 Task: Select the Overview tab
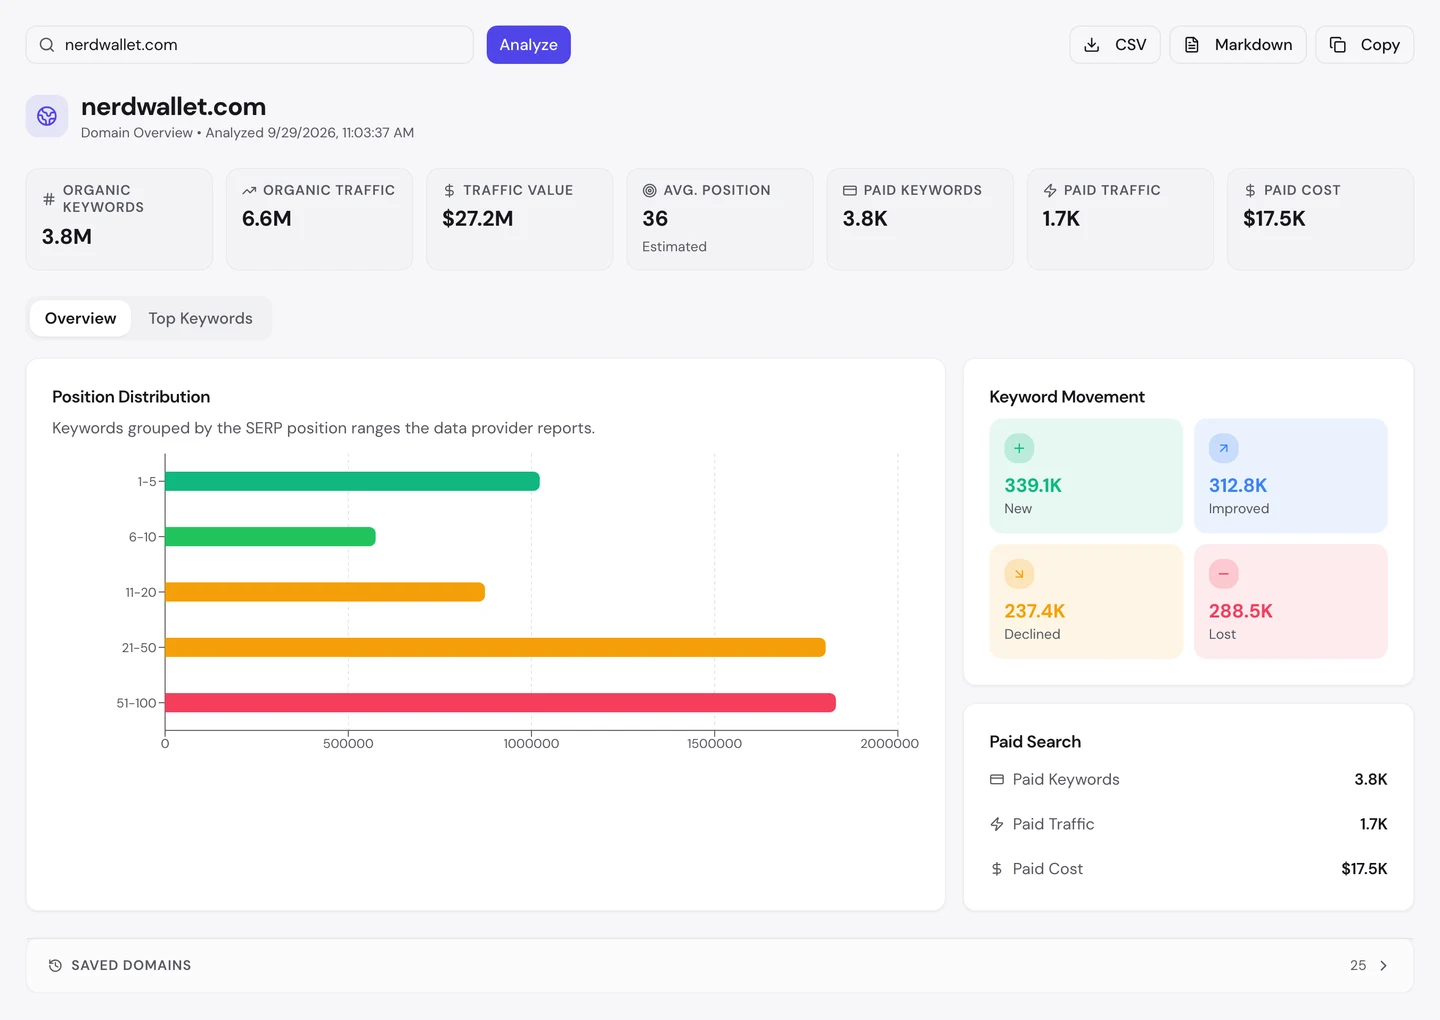click(80, 318)
